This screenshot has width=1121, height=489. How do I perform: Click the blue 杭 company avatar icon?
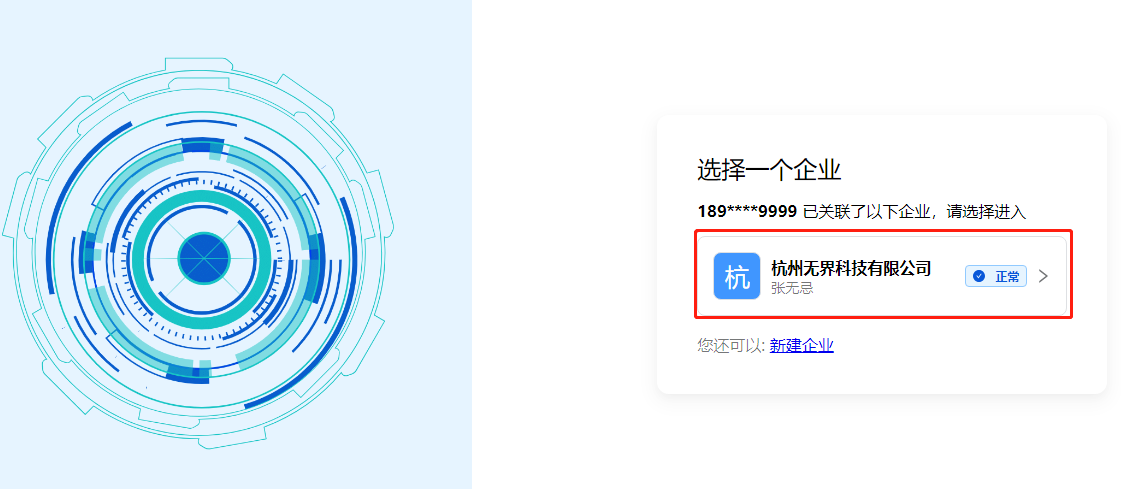point(736,276)
